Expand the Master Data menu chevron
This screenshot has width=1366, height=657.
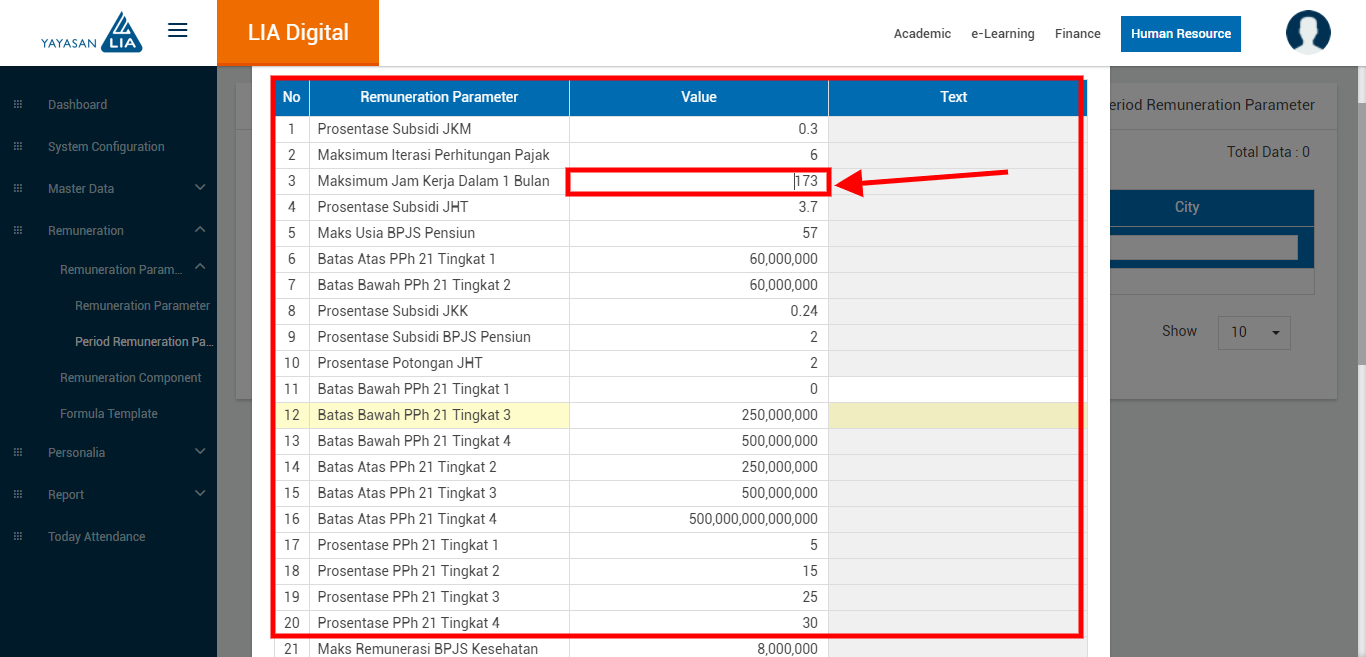tap(200, 188)
